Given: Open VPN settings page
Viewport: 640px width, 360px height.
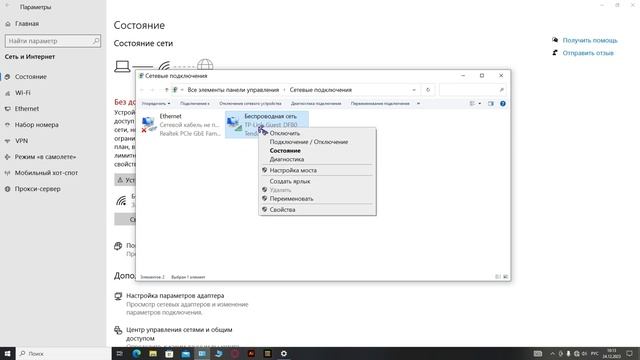Looking at the screenshot, I should [21, 141].
